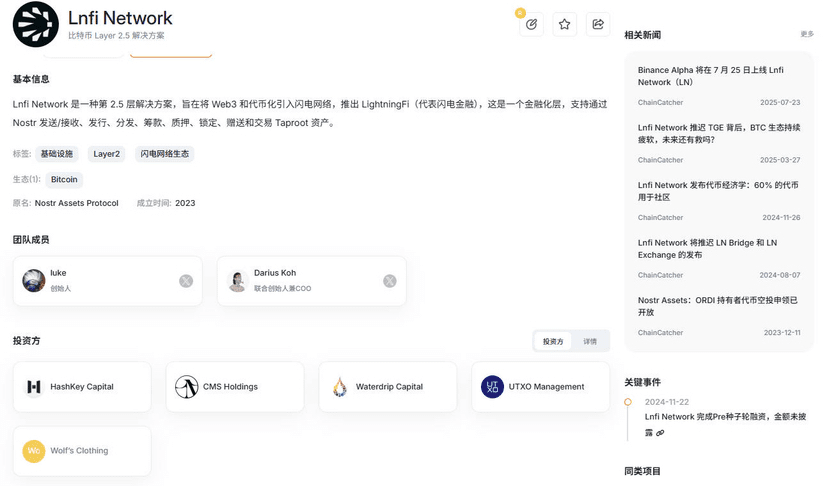Open news about Lnfi Network 推迟 TGE

pos(719,133)
